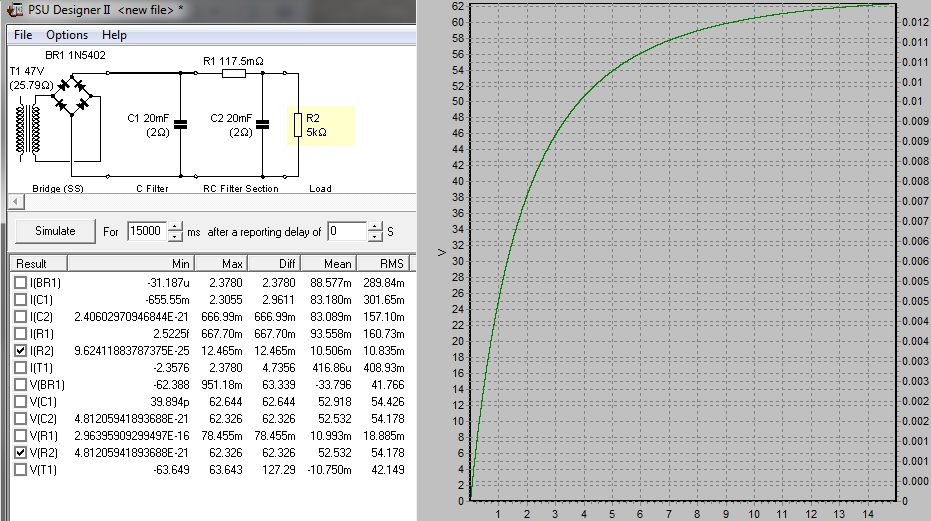Image resolution: width=931 pixels, height=521 pixels.
Task: Enable the V(C2) plot checkbox
Action: [21, 419]
